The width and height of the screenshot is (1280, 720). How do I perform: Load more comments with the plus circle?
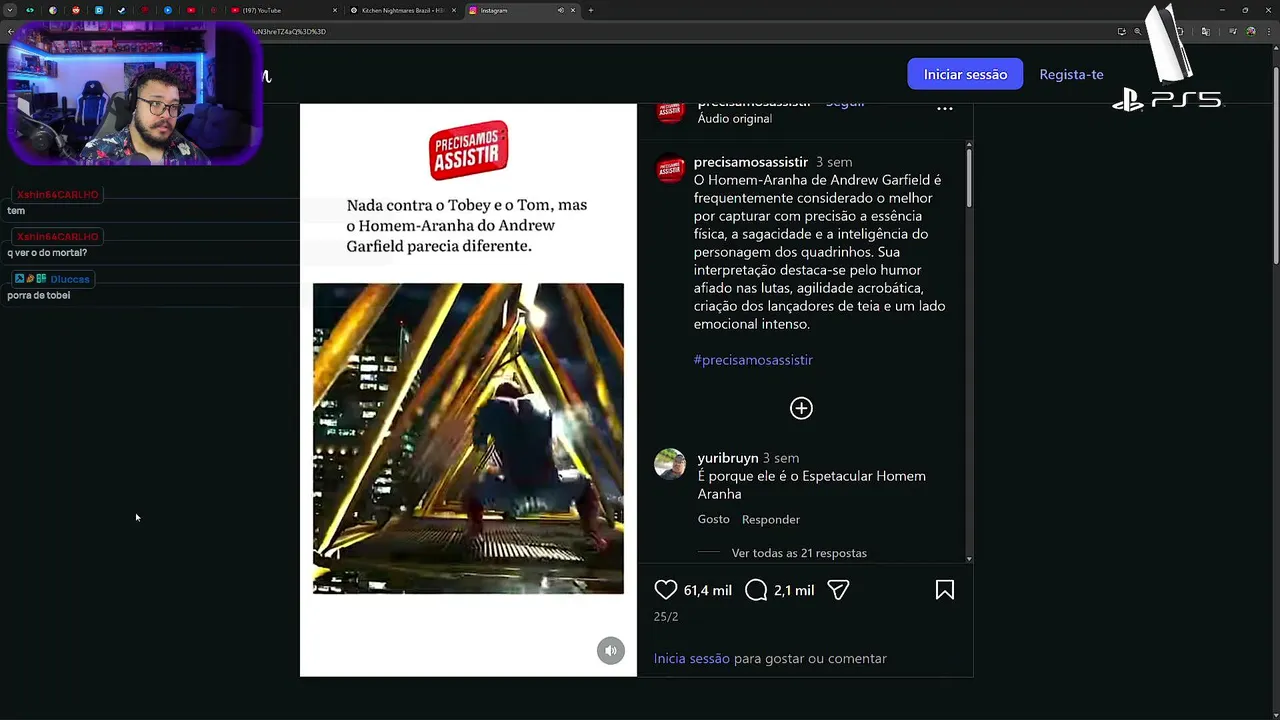point(801,408)
